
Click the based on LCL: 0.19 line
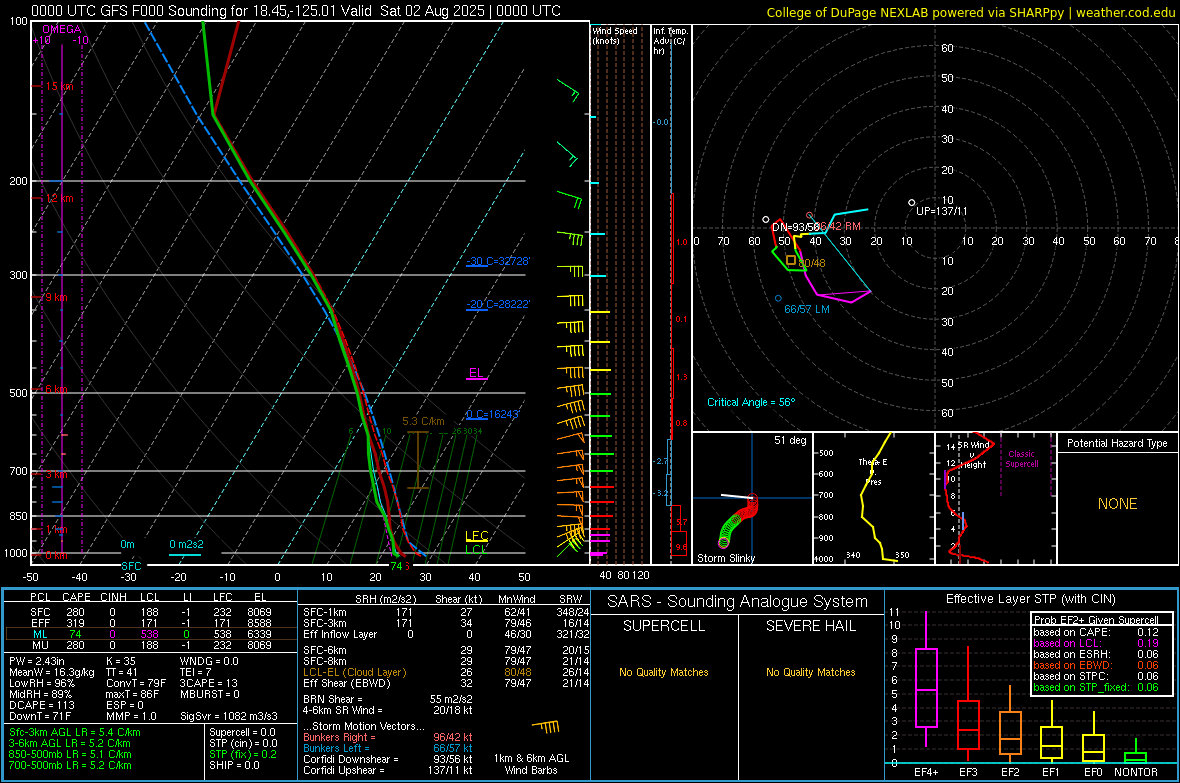tap(1096, 643)
